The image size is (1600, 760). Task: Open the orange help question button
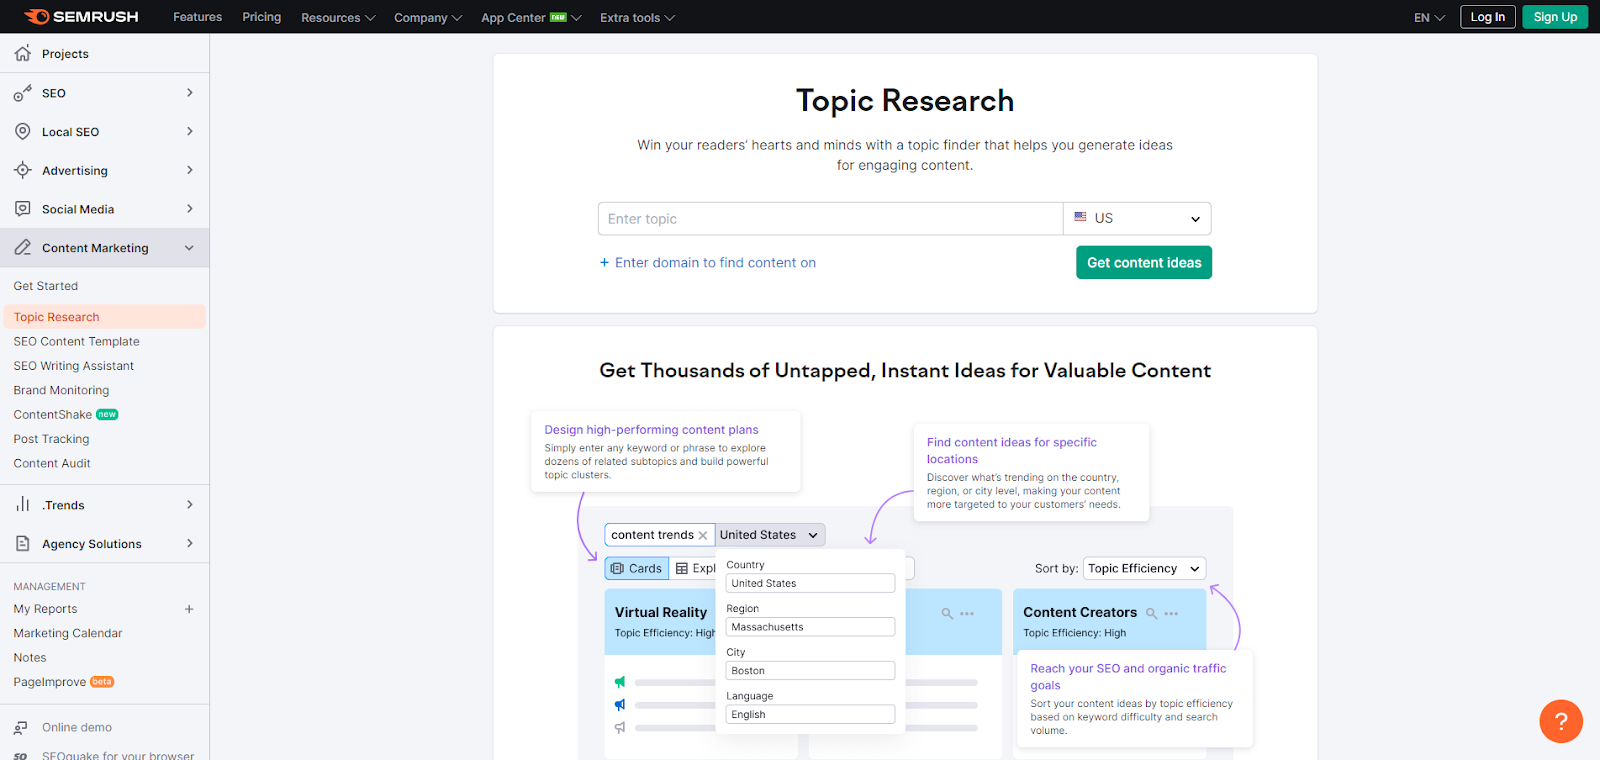(x=1561, y=721)
